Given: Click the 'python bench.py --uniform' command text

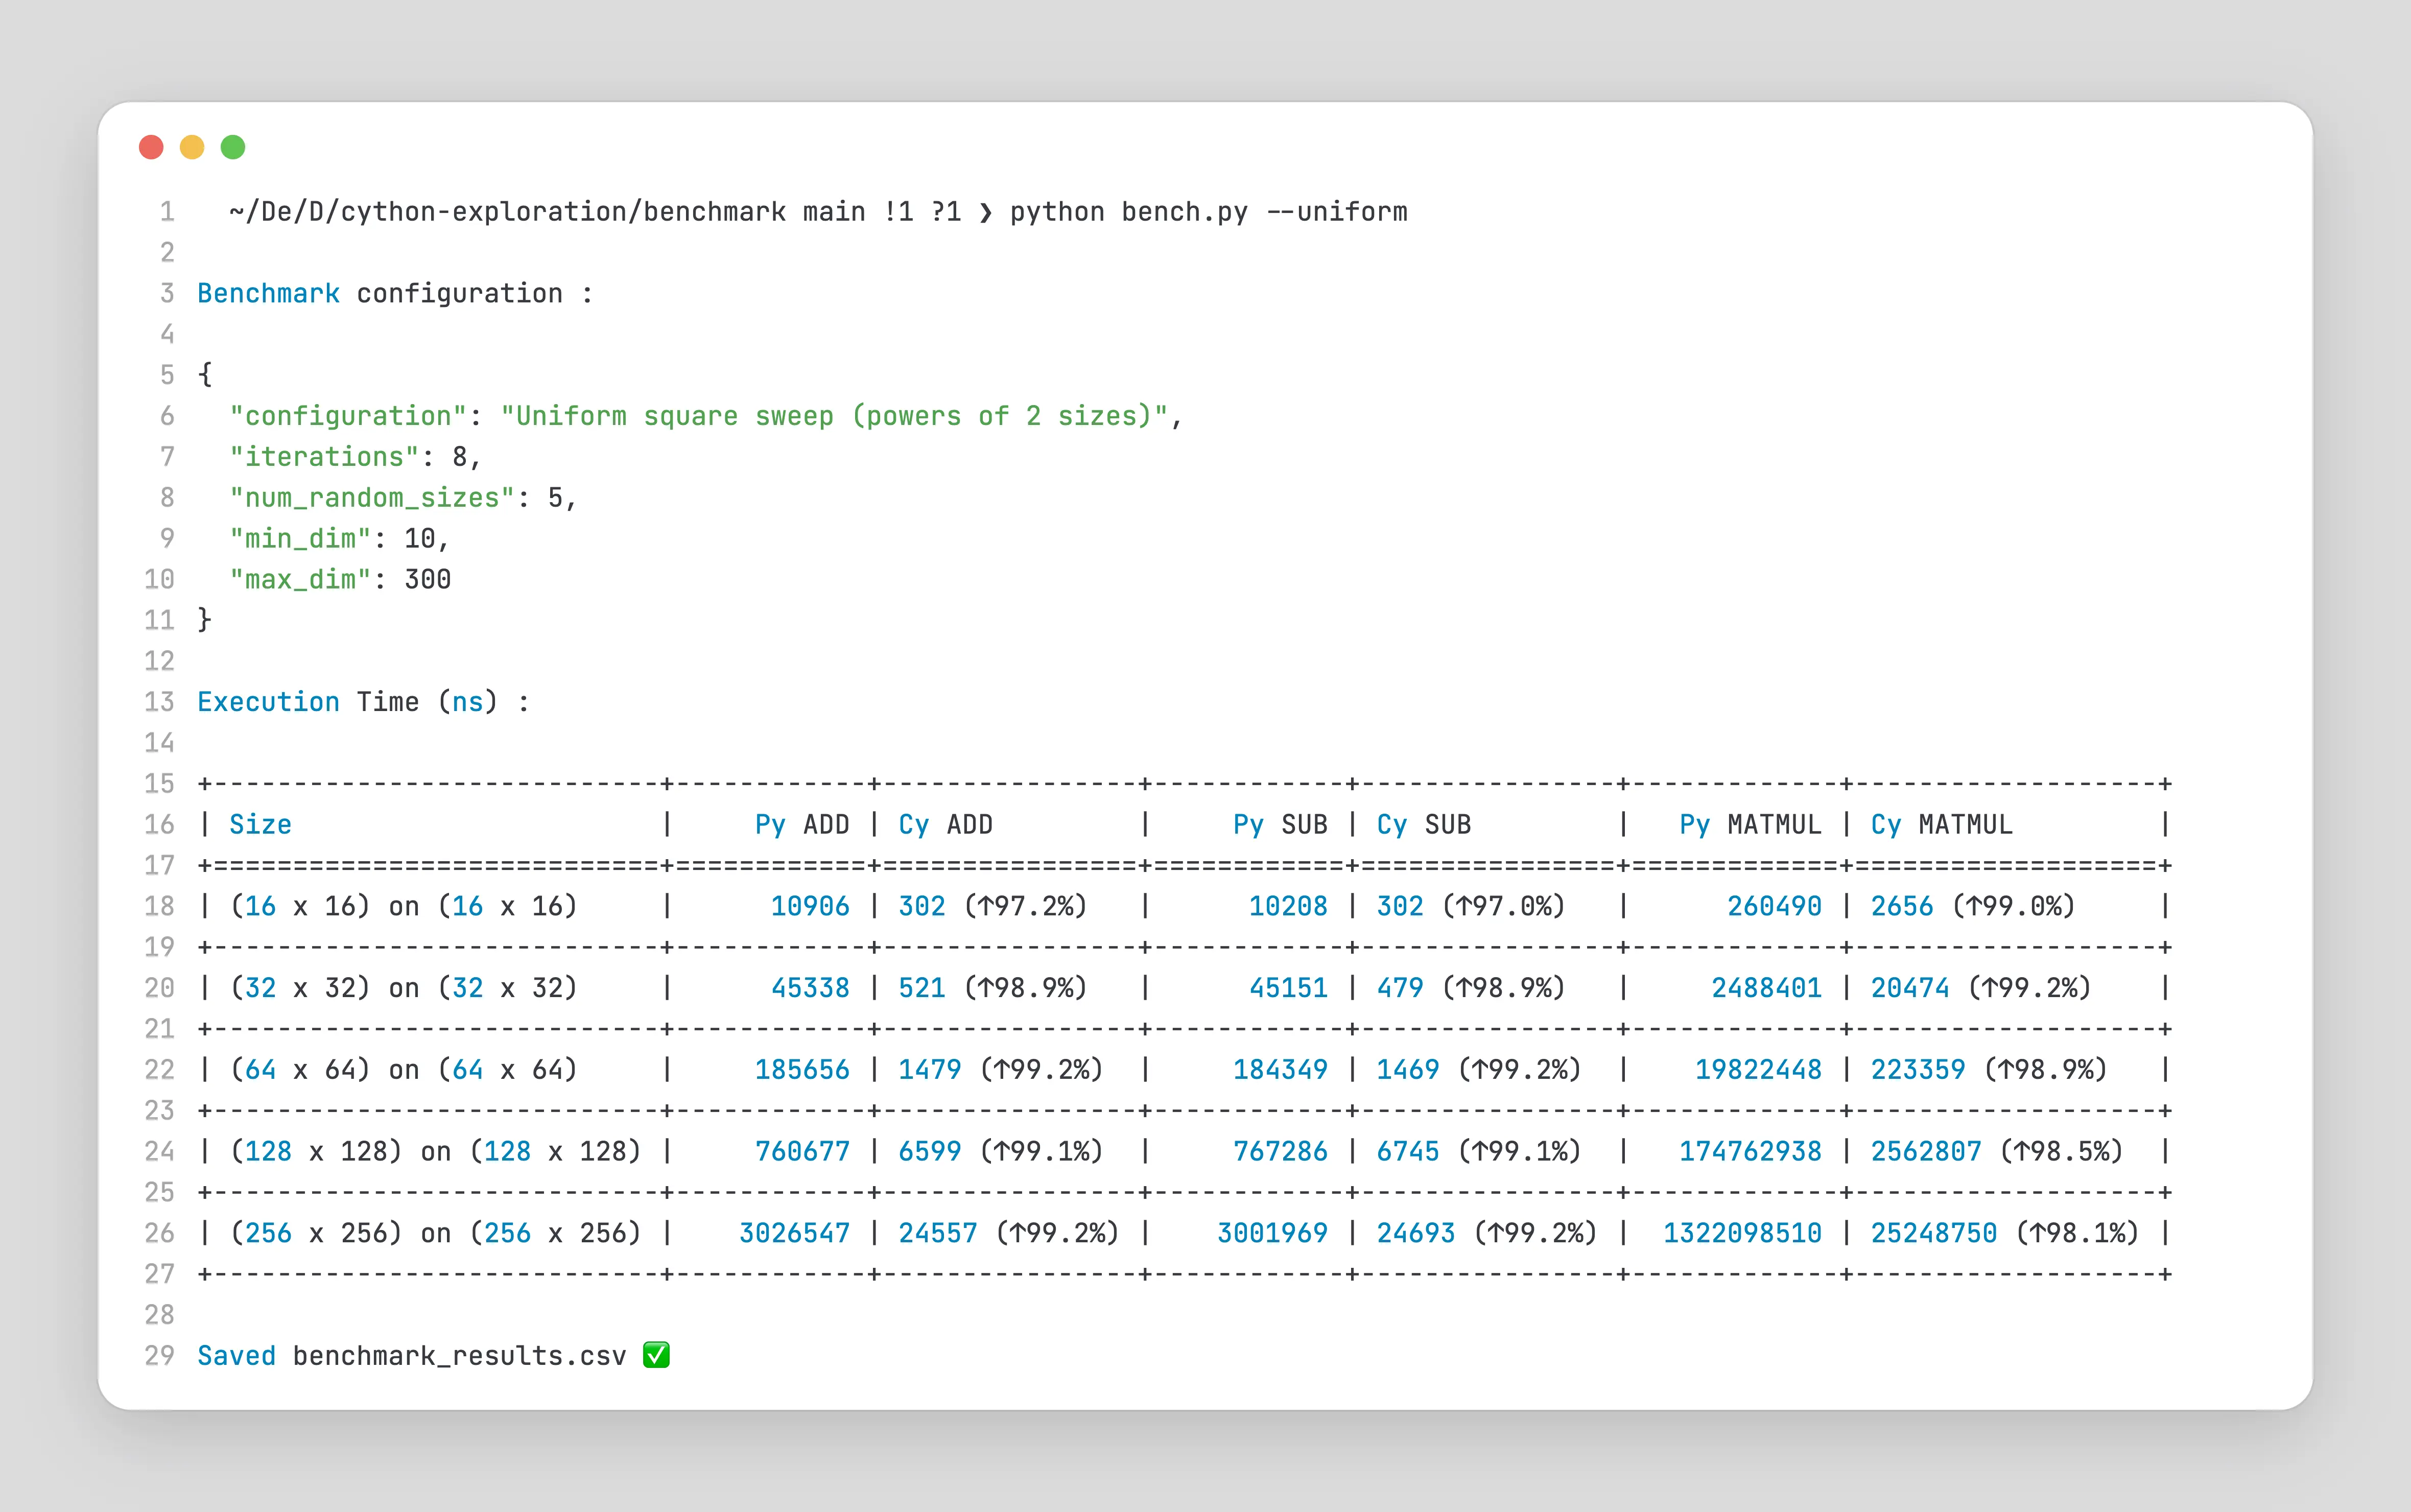Looking at the screenshot, I should (1208, 212).
